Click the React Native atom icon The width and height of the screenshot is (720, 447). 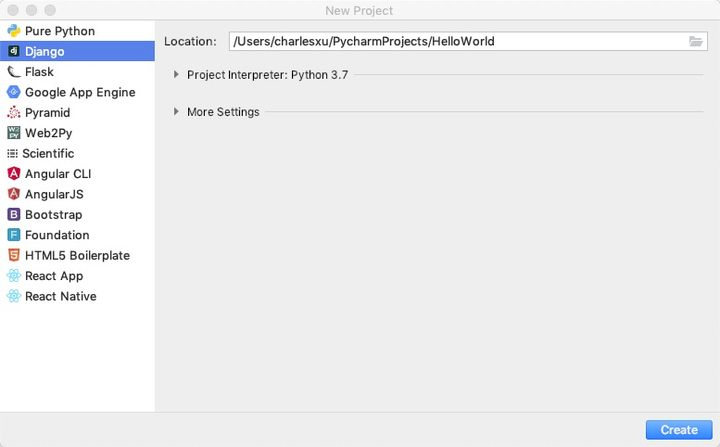point(14,296)
